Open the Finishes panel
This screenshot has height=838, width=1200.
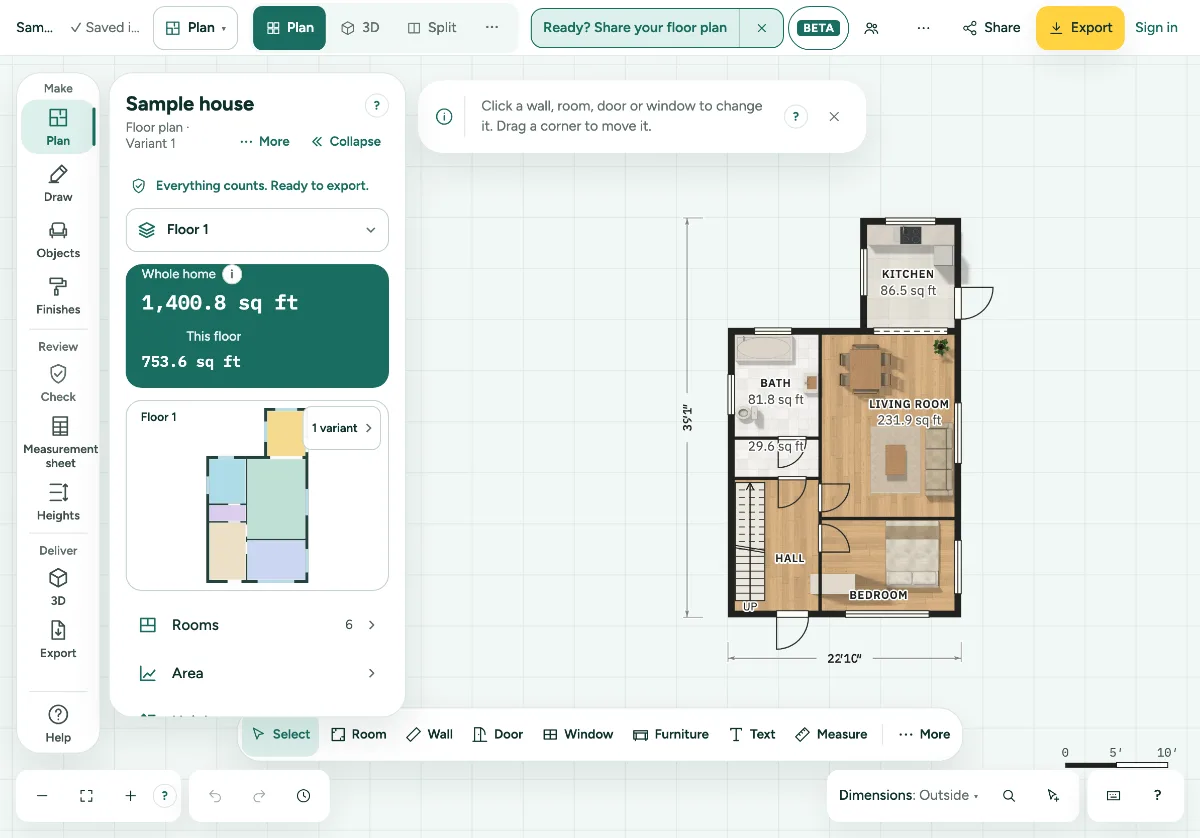[x=58, y=295]
